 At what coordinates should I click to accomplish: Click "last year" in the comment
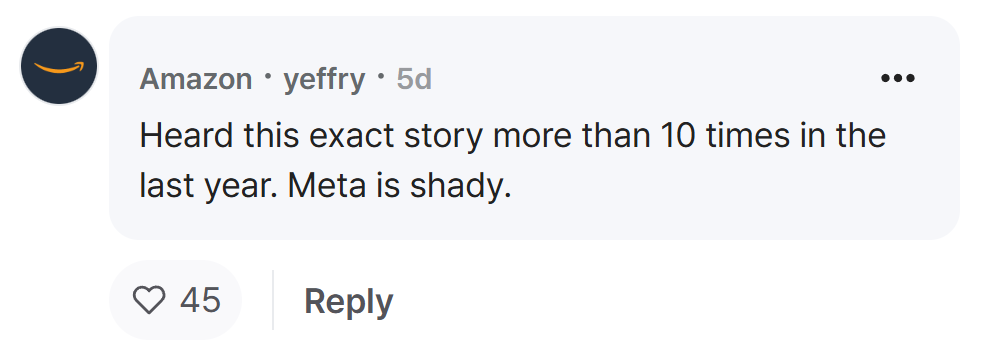(x=207, y=186)
